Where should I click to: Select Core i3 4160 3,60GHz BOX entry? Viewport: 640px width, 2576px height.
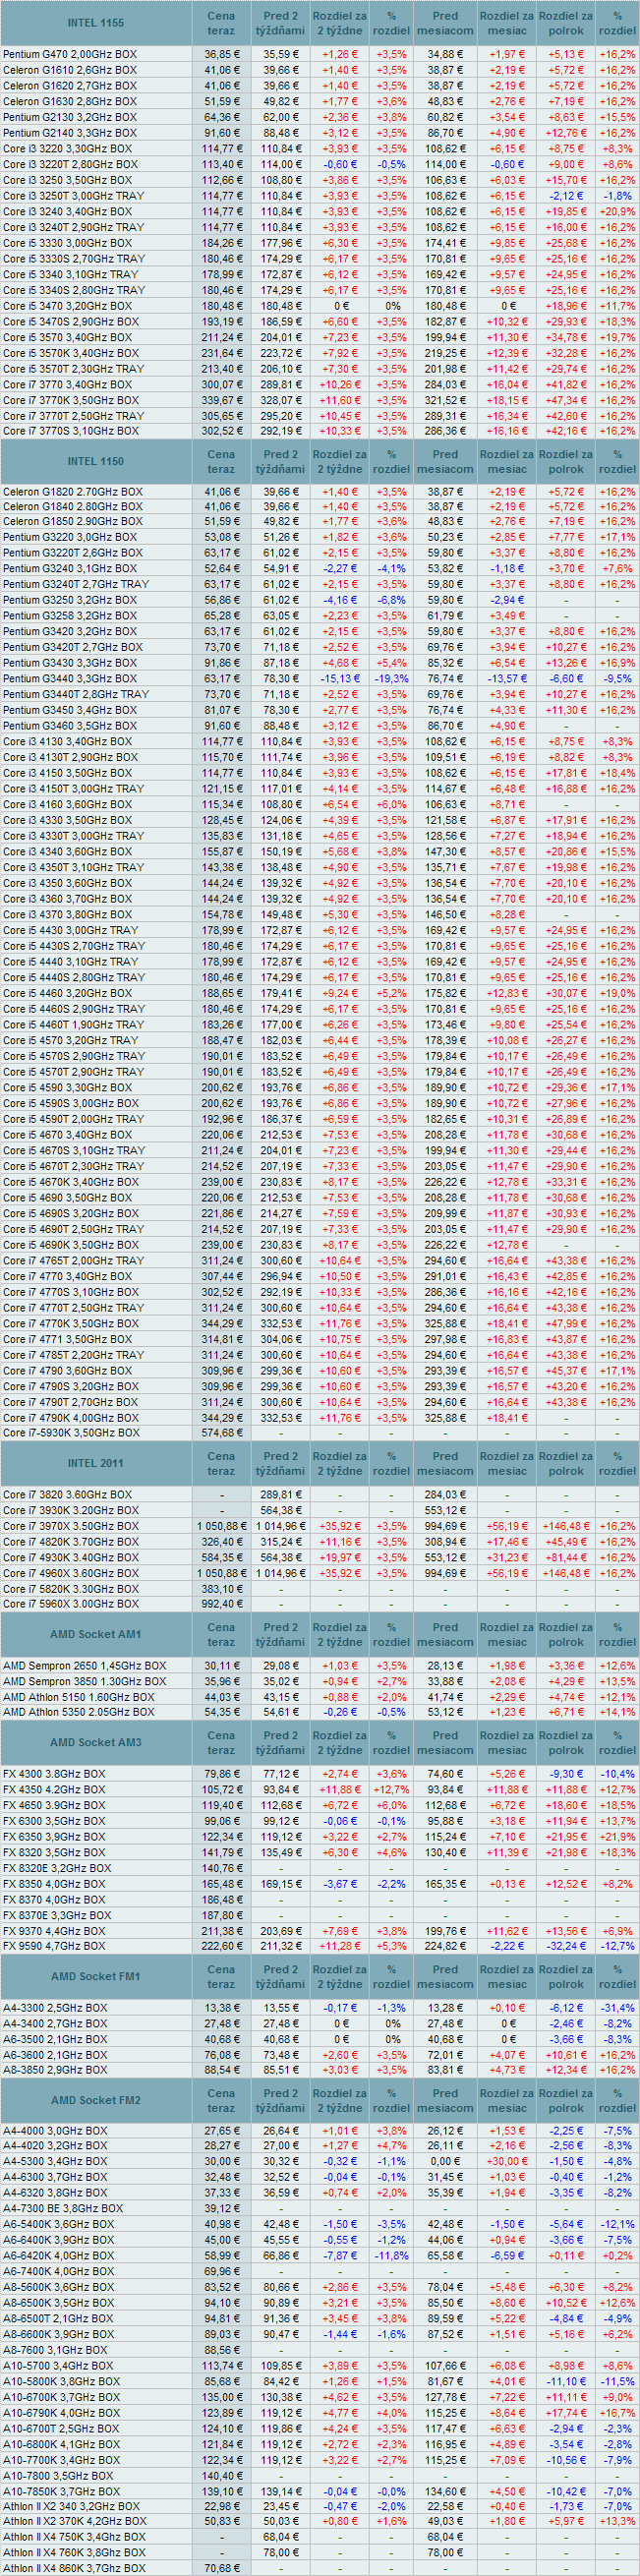(67, 804)
